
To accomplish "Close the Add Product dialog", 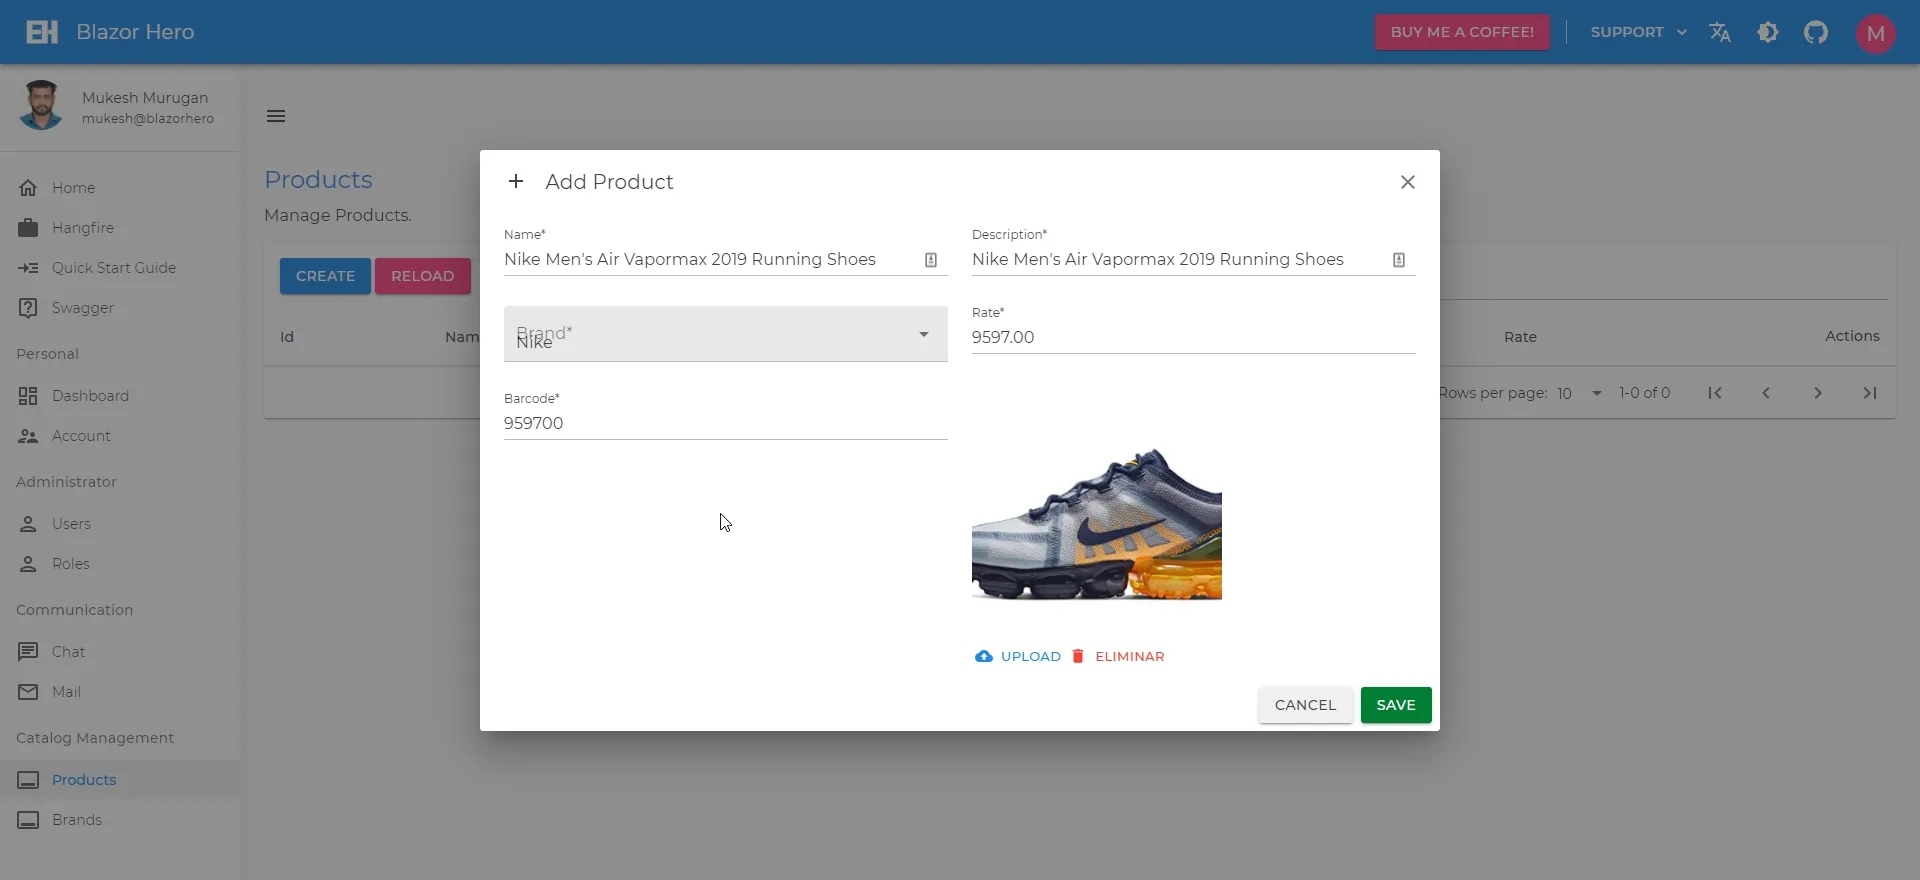I will (1407, 182).
